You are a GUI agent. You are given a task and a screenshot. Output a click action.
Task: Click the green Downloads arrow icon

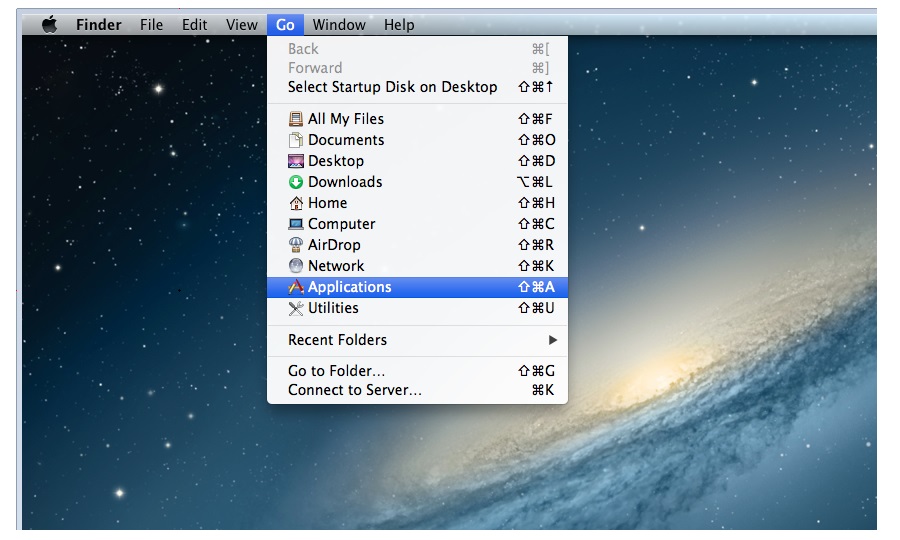(296, 182)
